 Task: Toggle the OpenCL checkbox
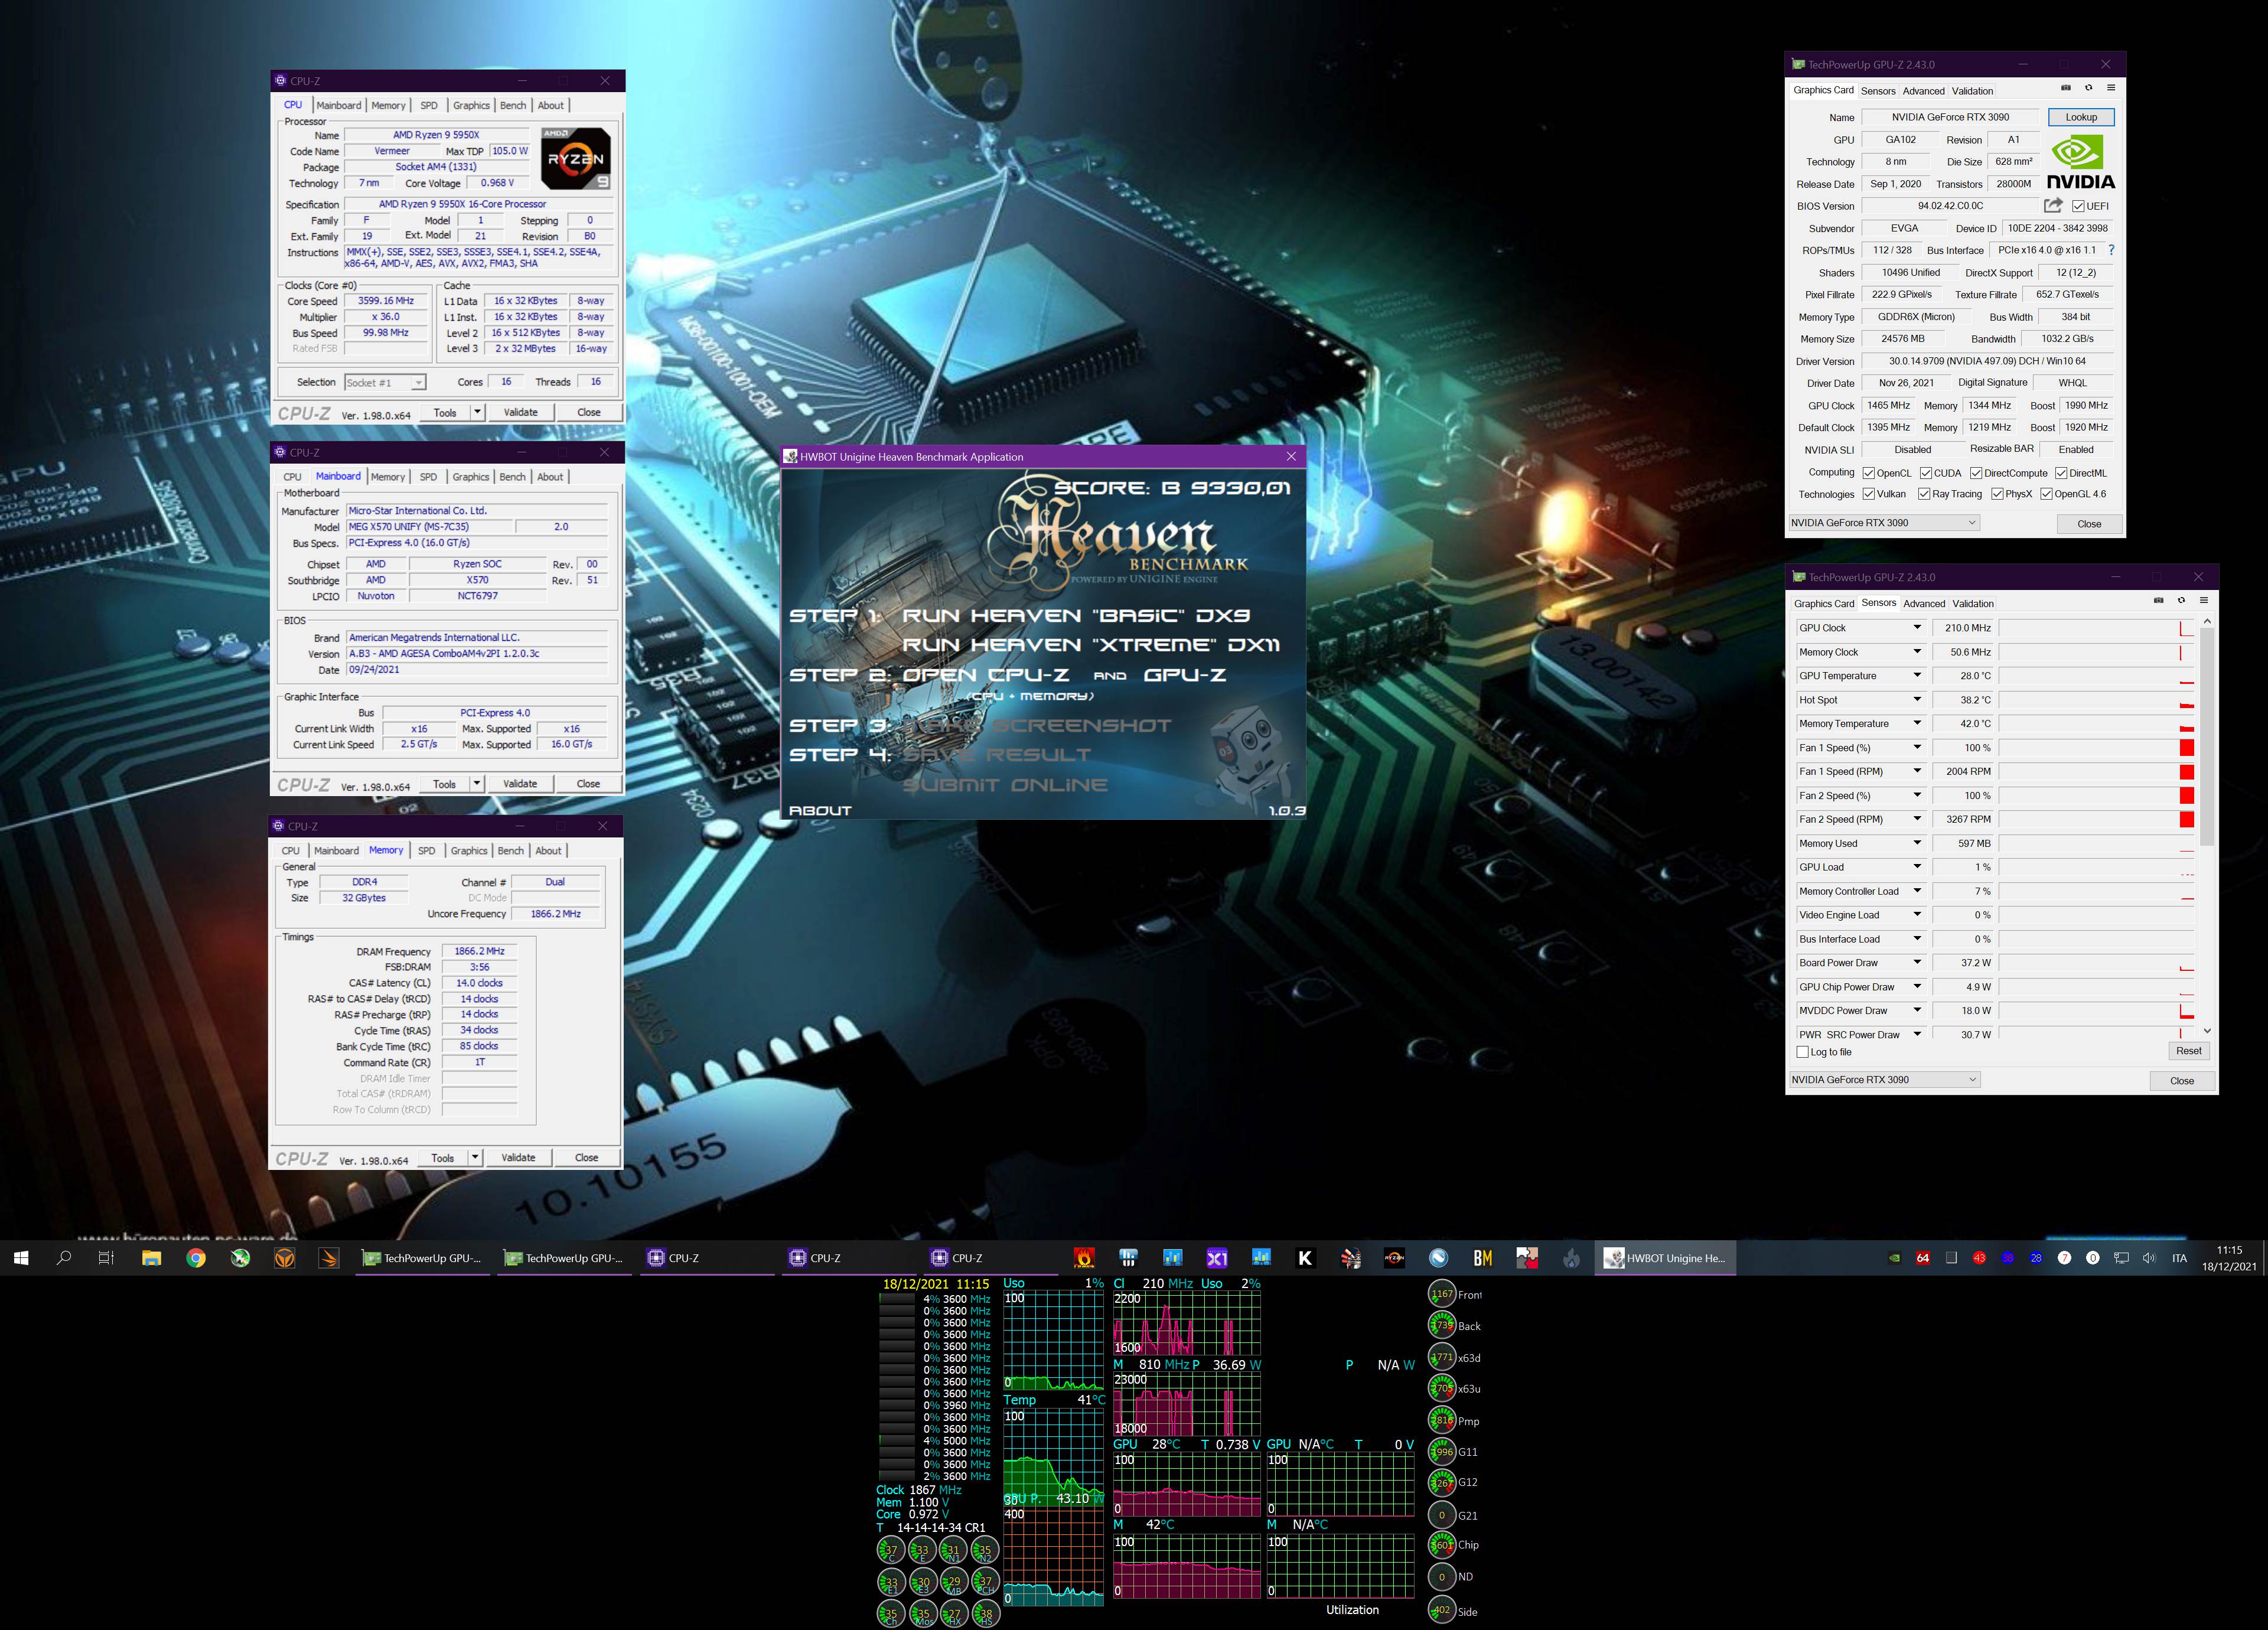pyautogui.click(x=1868, y=473)
